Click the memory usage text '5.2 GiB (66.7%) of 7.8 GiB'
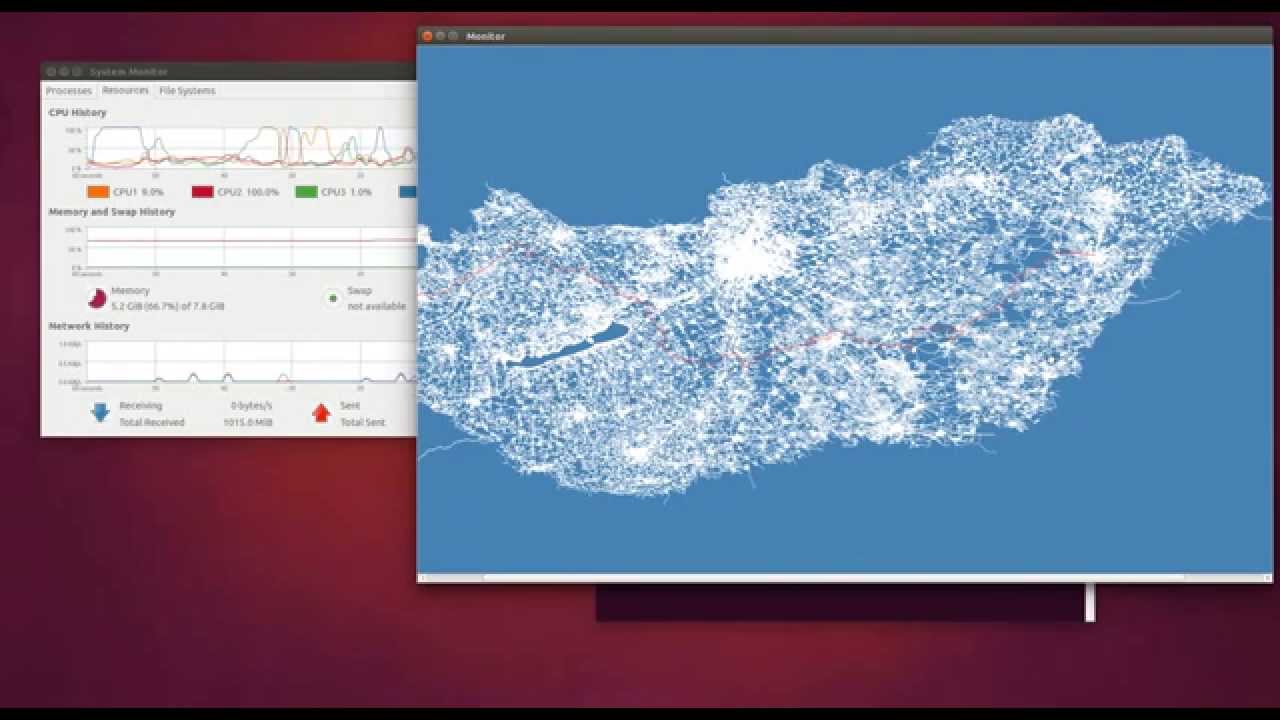1280x720 pixels. click(x=168, y=306)
